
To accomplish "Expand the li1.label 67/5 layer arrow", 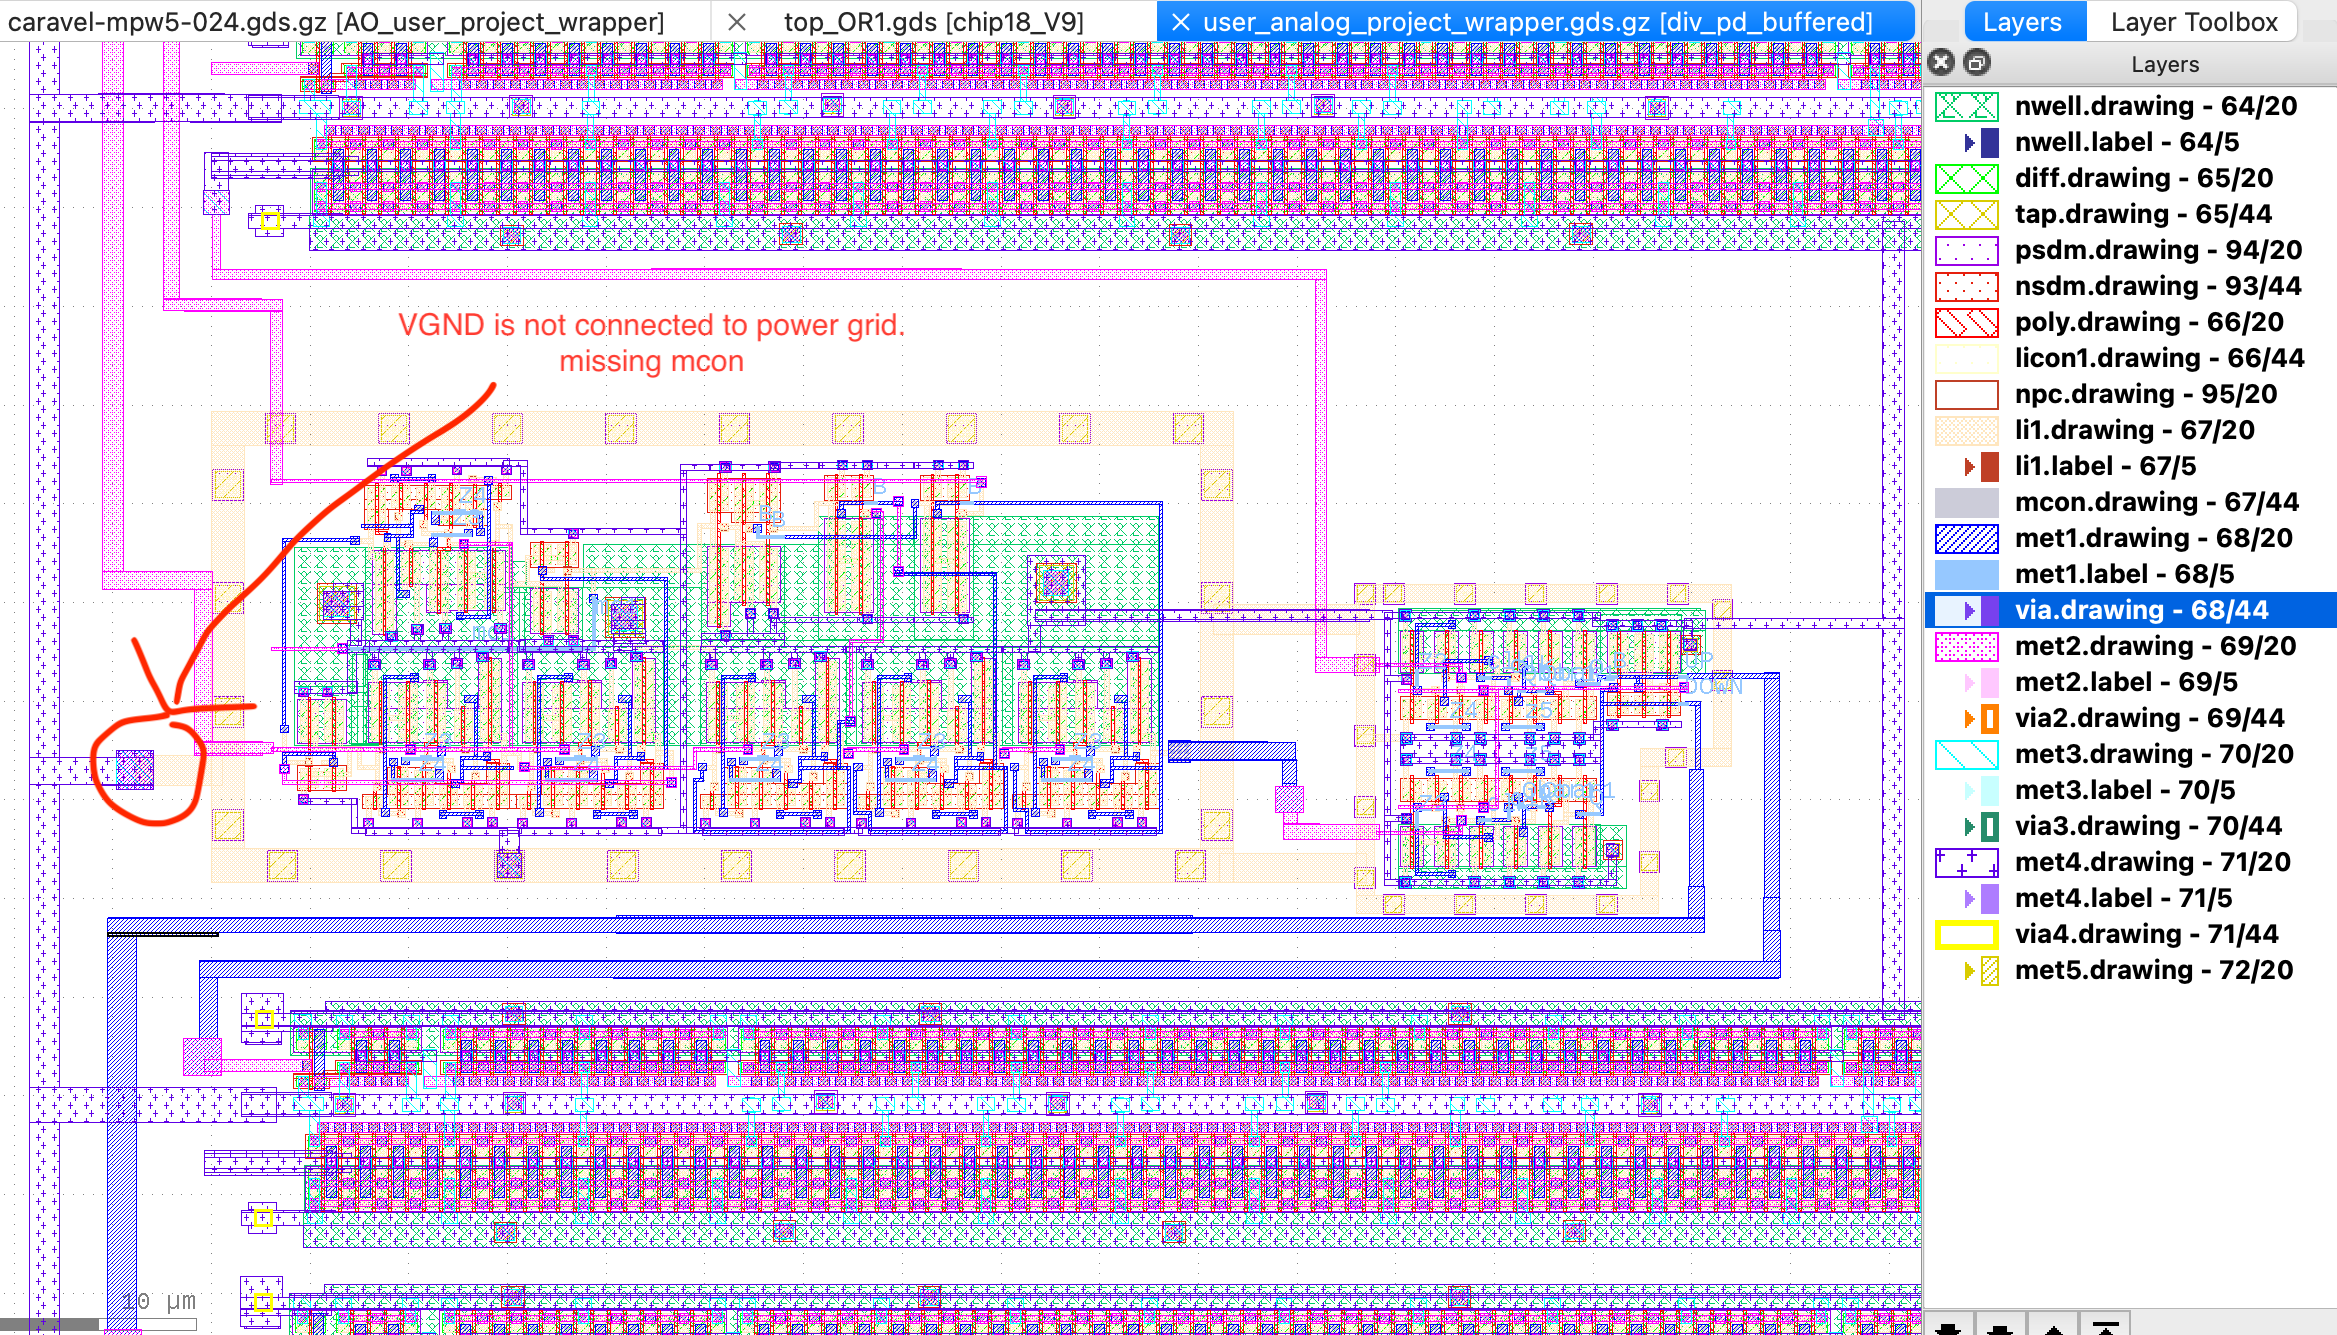I will pos(1968,466).
